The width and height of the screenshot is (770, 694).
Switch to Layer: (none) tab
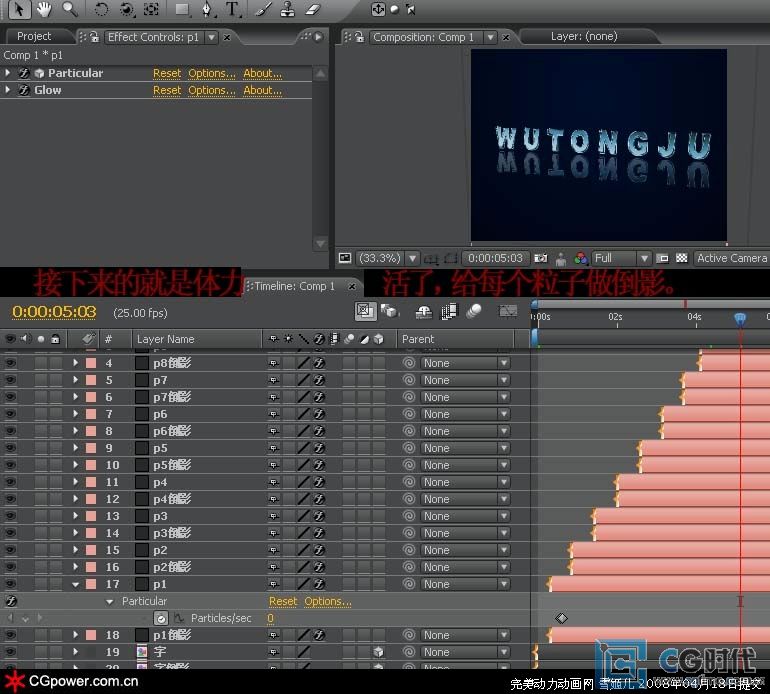tap(584, 36)
